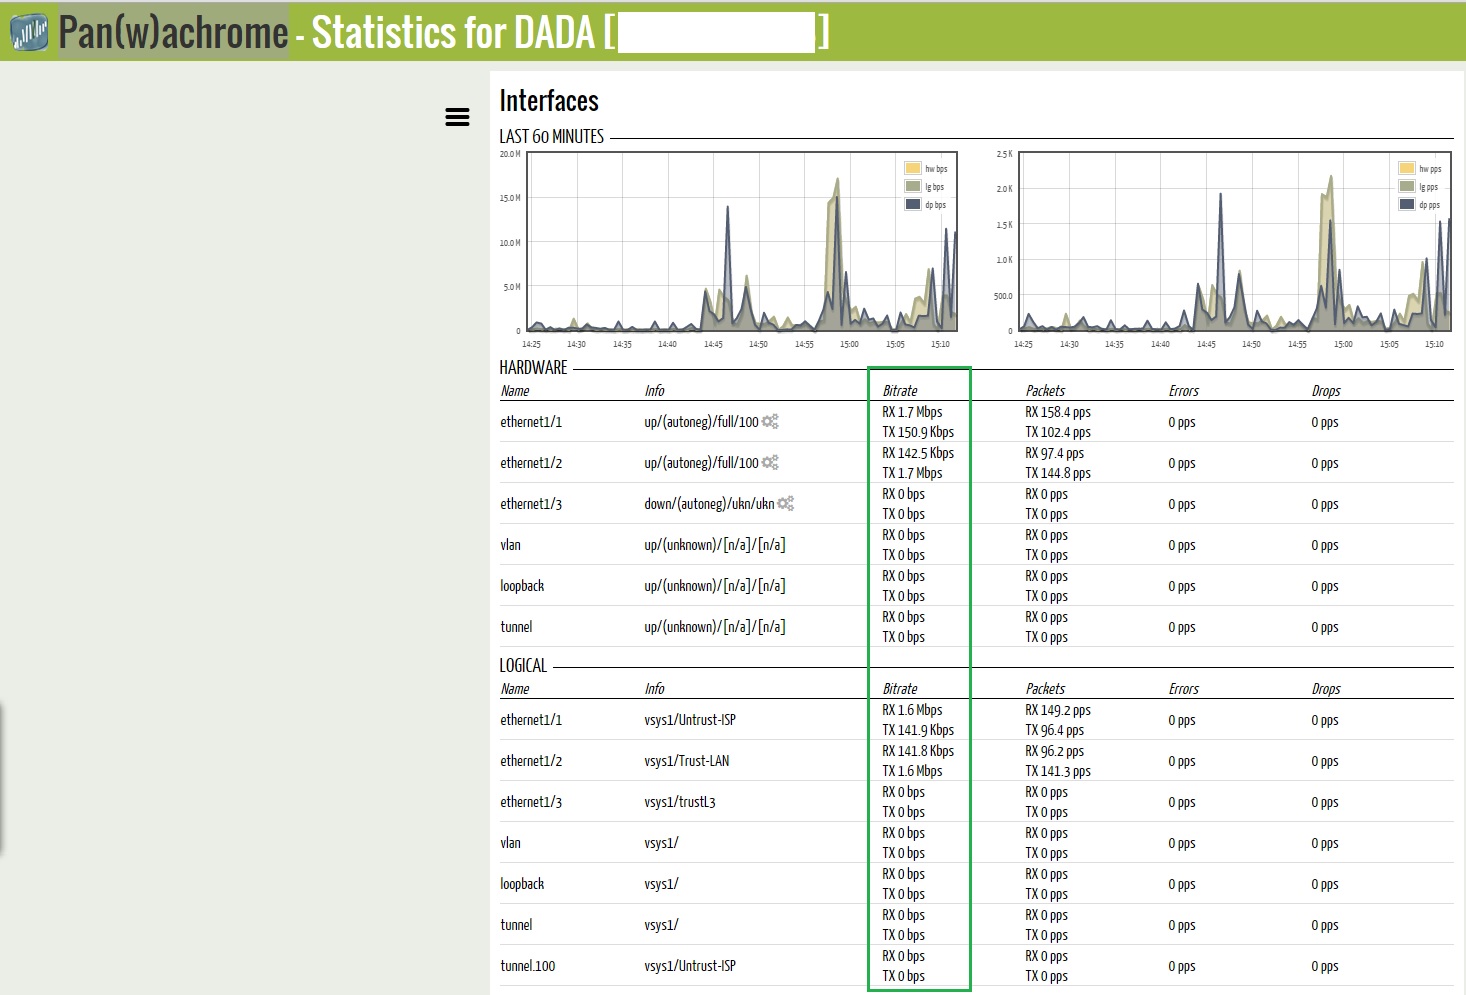
Task: Select the tunnel.100 logical row name
Action: [528, 966]
